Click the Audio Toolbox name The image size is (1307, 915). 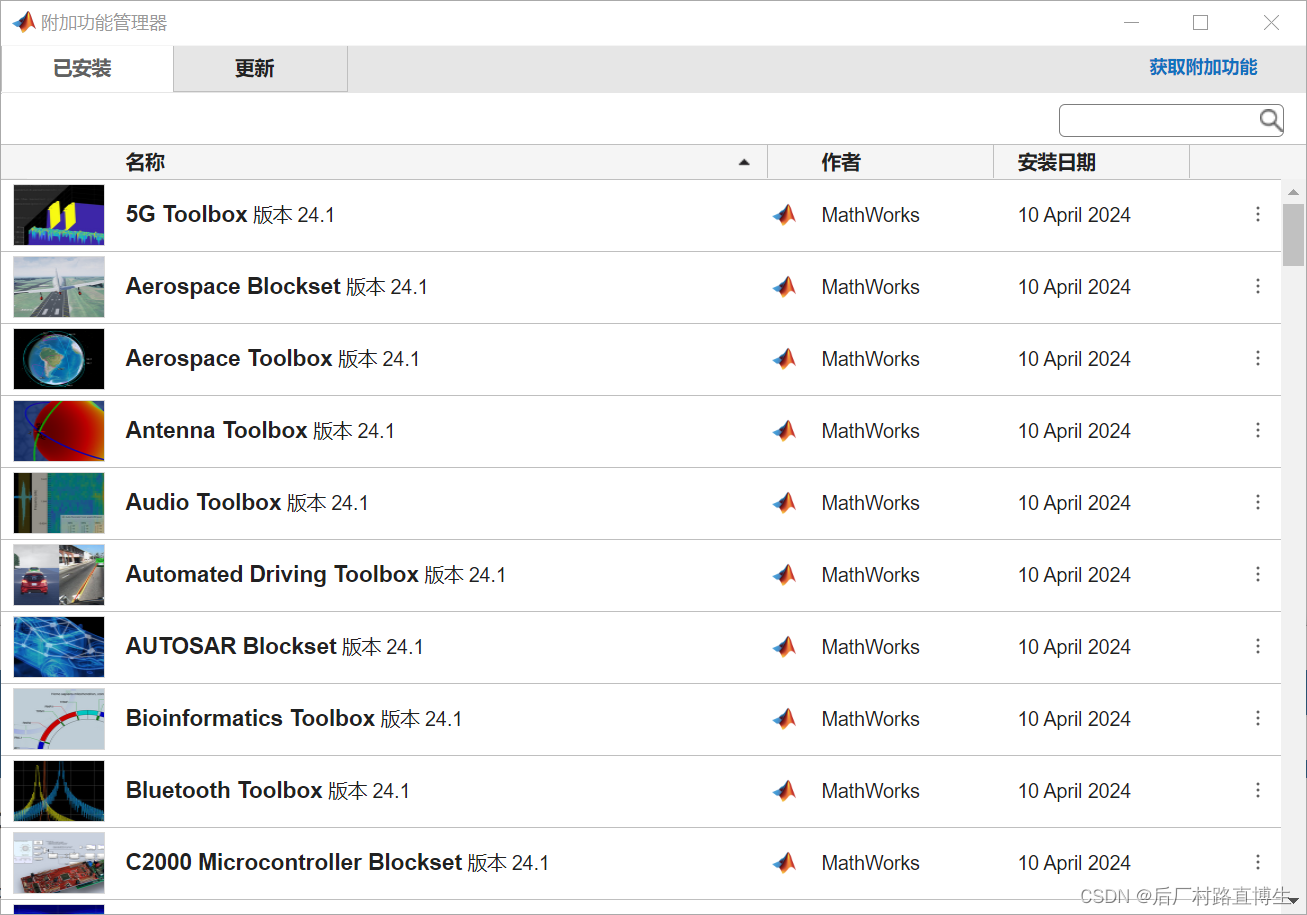[203, 502]
